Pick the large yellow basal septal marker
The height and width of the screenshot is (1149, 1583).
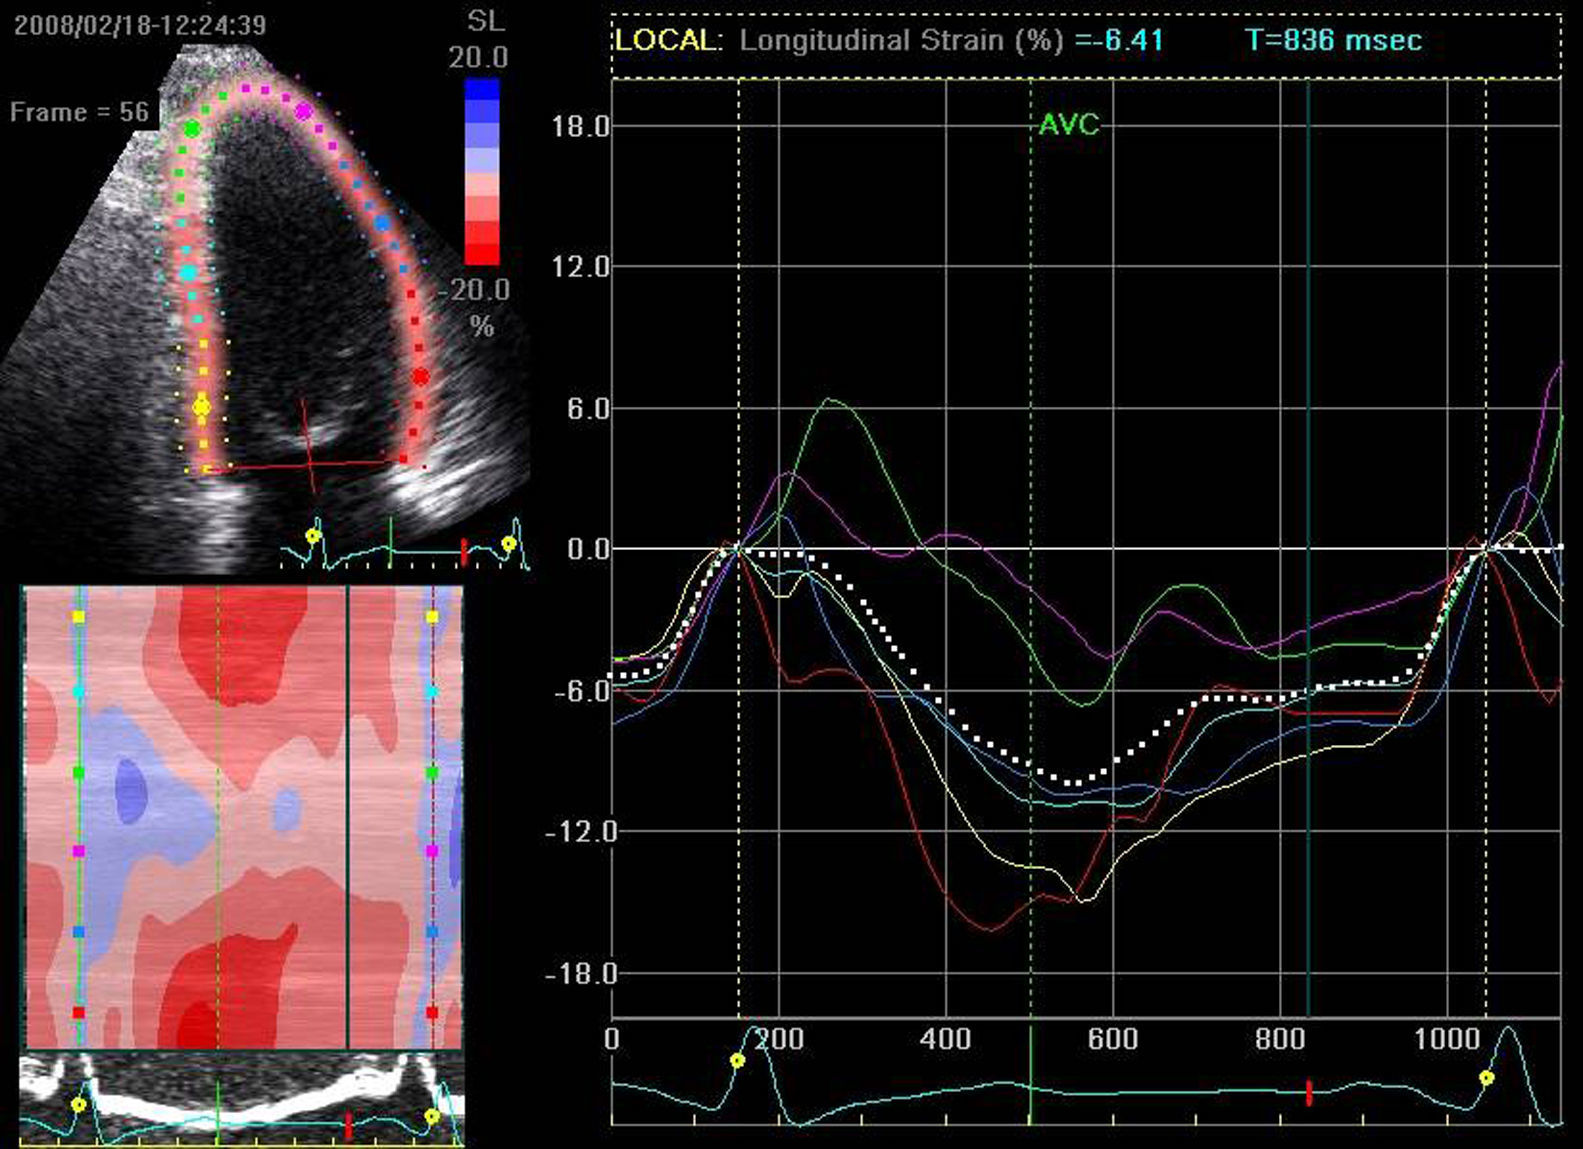coord(202,407)
